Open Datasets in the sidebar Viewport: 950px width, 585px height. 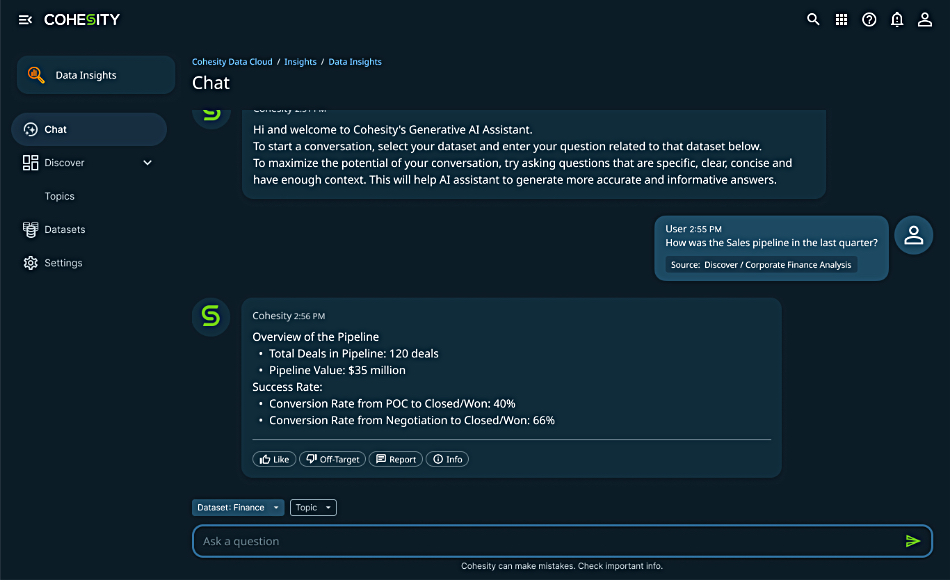point(65,230)
